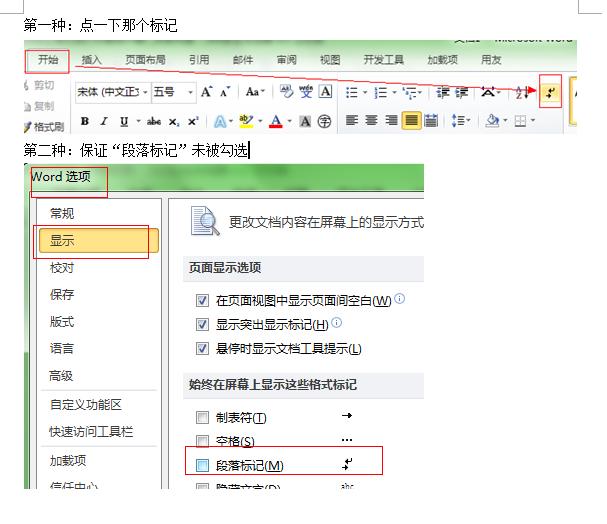Viewport: 607px width, 524px height.
Task: Click the Grow Font button
Action: coord(206,92)
